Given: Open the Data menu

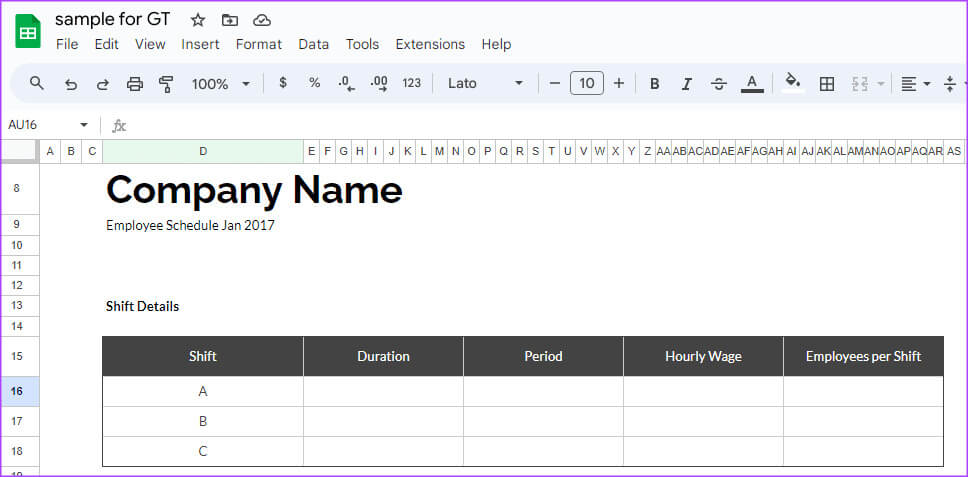Looking at the screenshot, I should coord(314,44).
